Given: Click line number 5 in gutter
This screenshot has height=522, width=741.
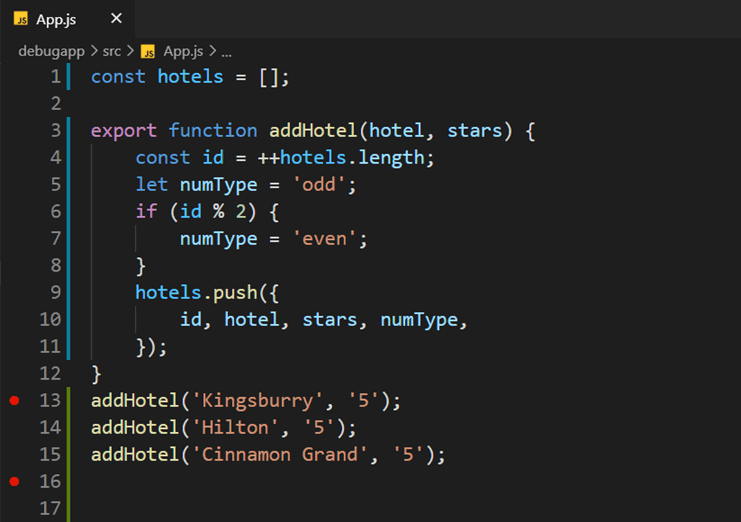Looking at the screenshot, I should [56, 184].
